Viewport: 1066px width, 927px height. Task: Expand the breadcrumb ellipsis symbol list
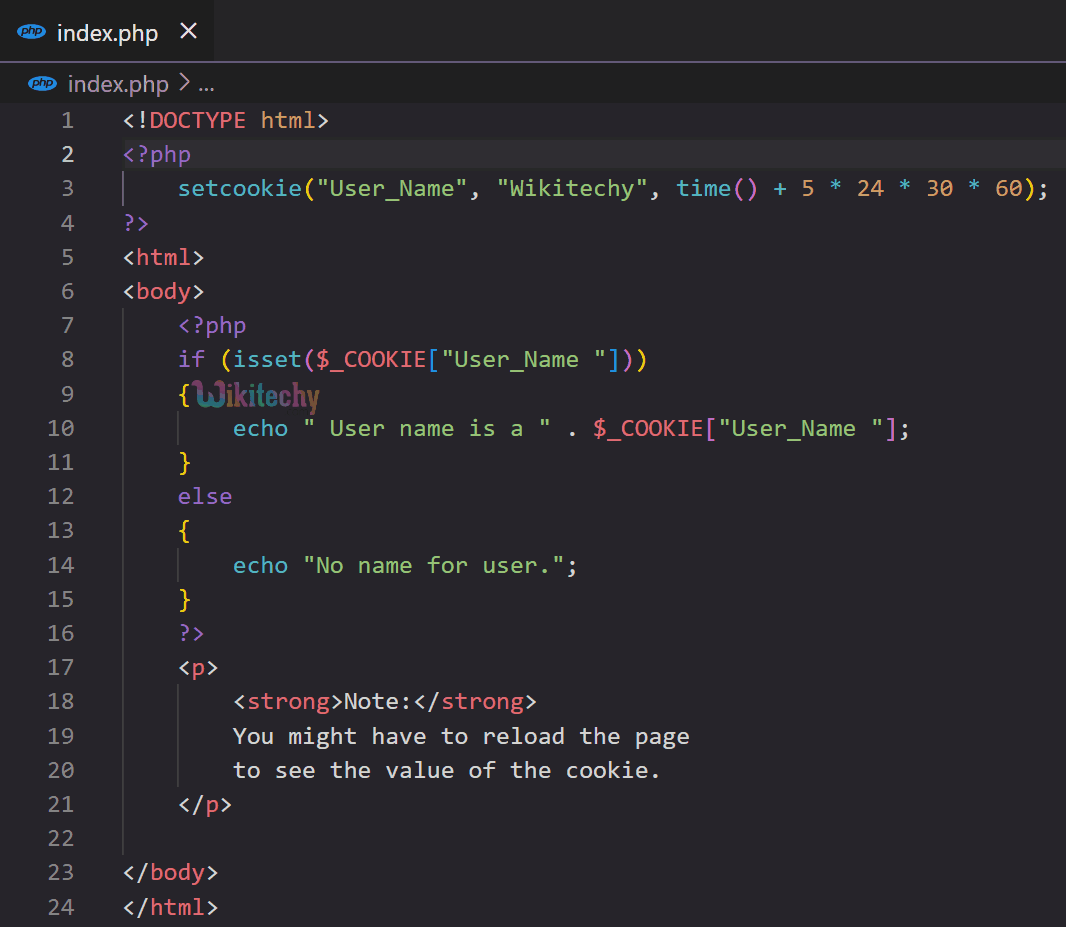[x=206, y=84]
